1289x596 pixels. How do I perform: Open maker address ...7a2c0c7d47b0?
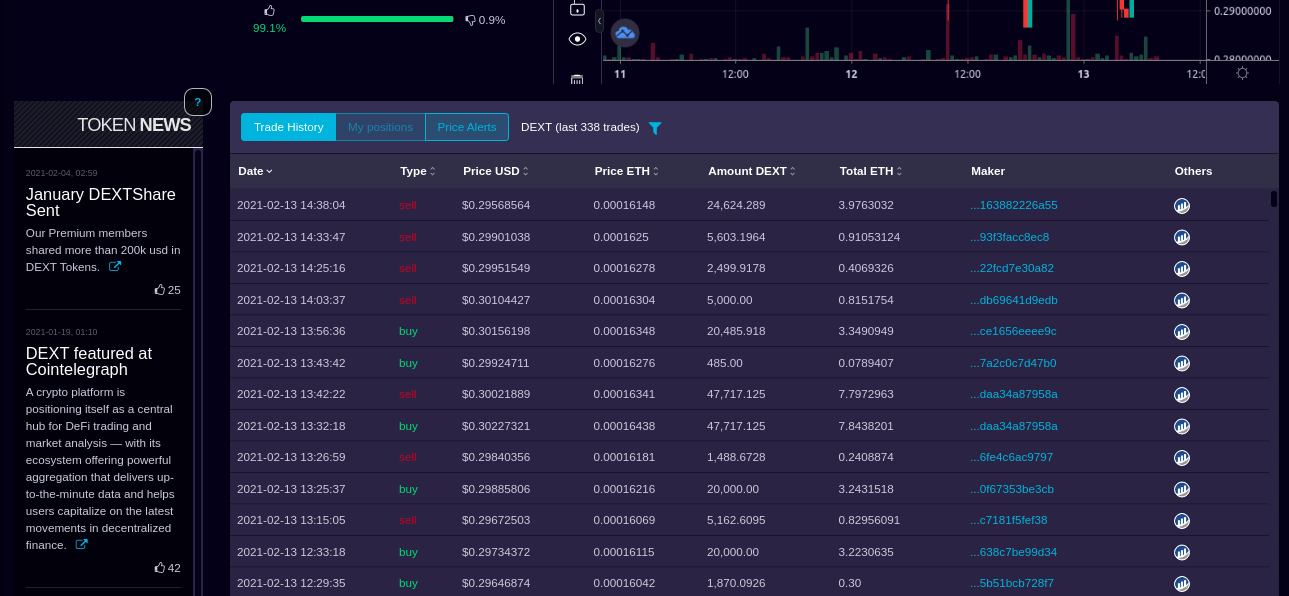pyautogui.click(x=1013, y=363)
